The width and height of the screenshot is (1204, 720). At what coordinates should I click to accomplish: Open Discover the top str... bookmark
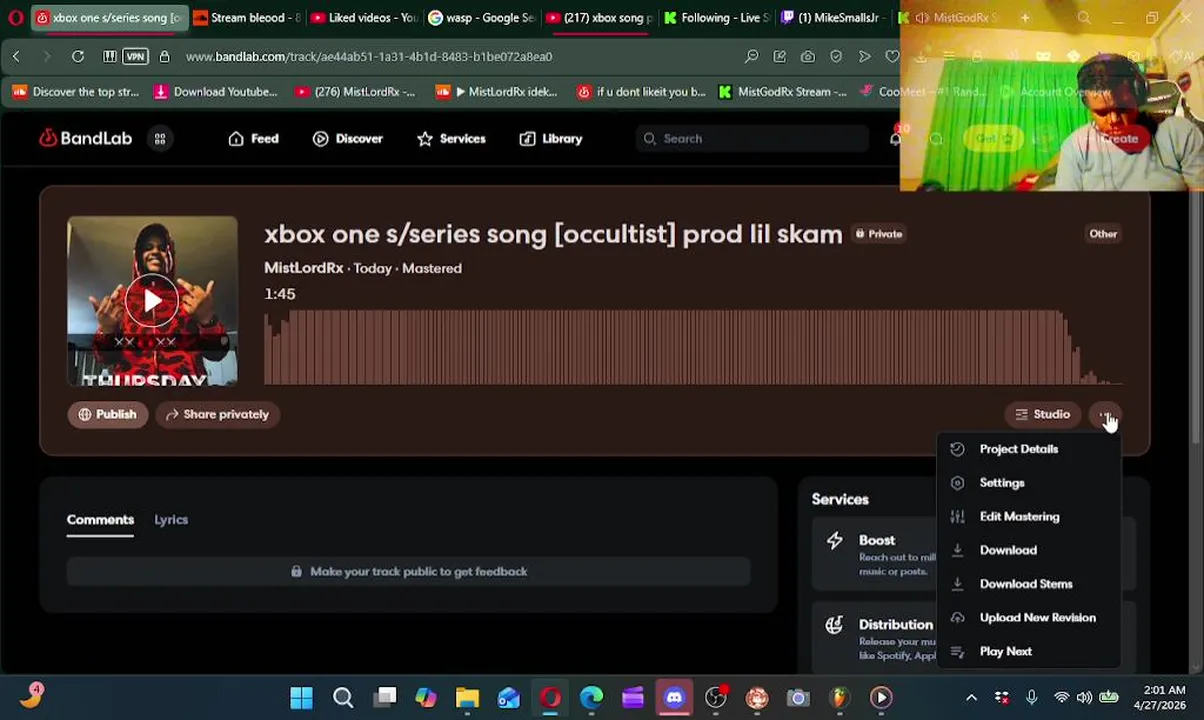pyautogui.click(x=76, y=92)
